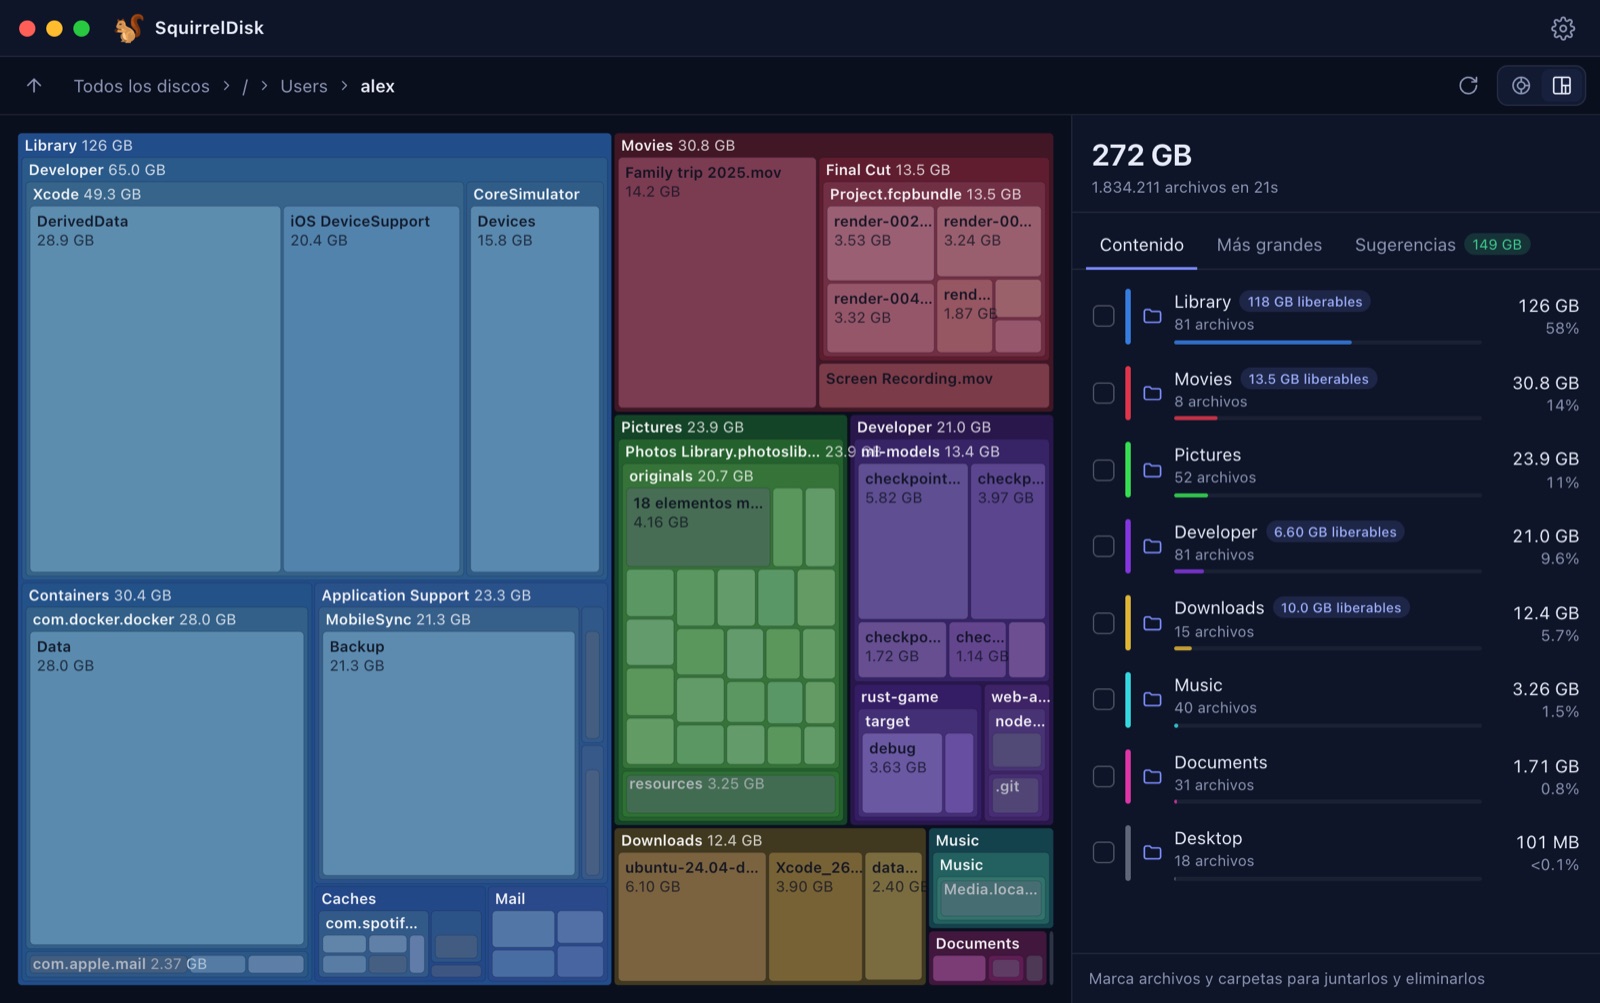This screenshot has width=1600, height=1003.
Task: Select the 18 elementos block in originals
Action: 697,527
